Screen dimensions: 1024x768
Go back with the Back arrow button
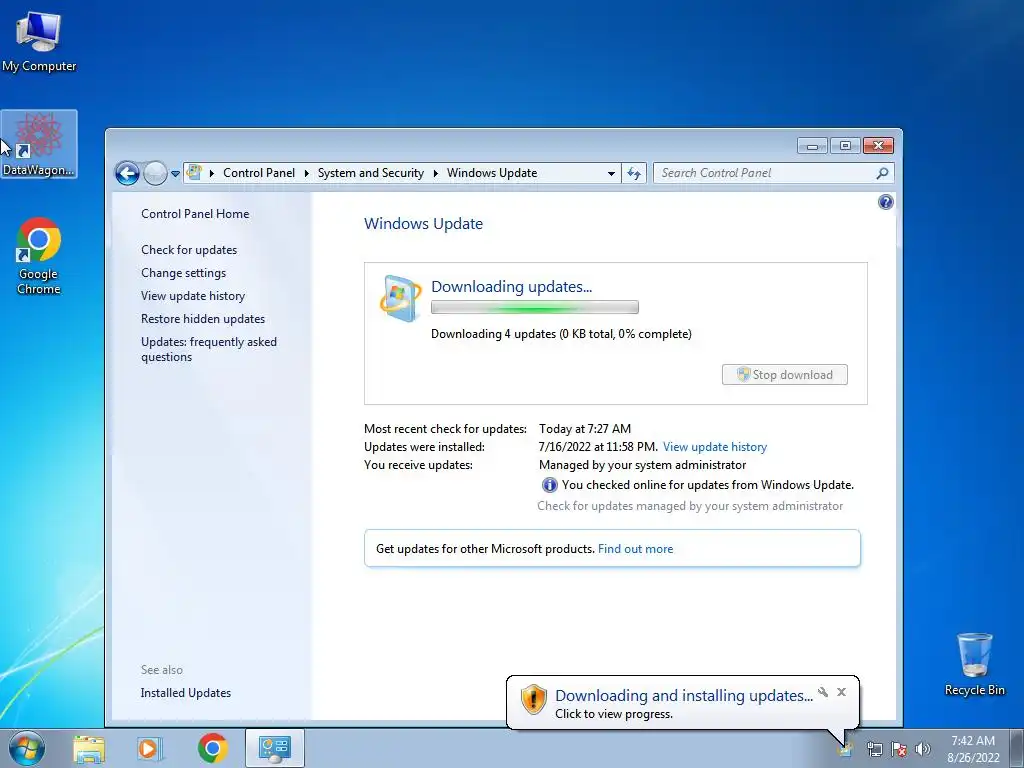click(127, 173)
